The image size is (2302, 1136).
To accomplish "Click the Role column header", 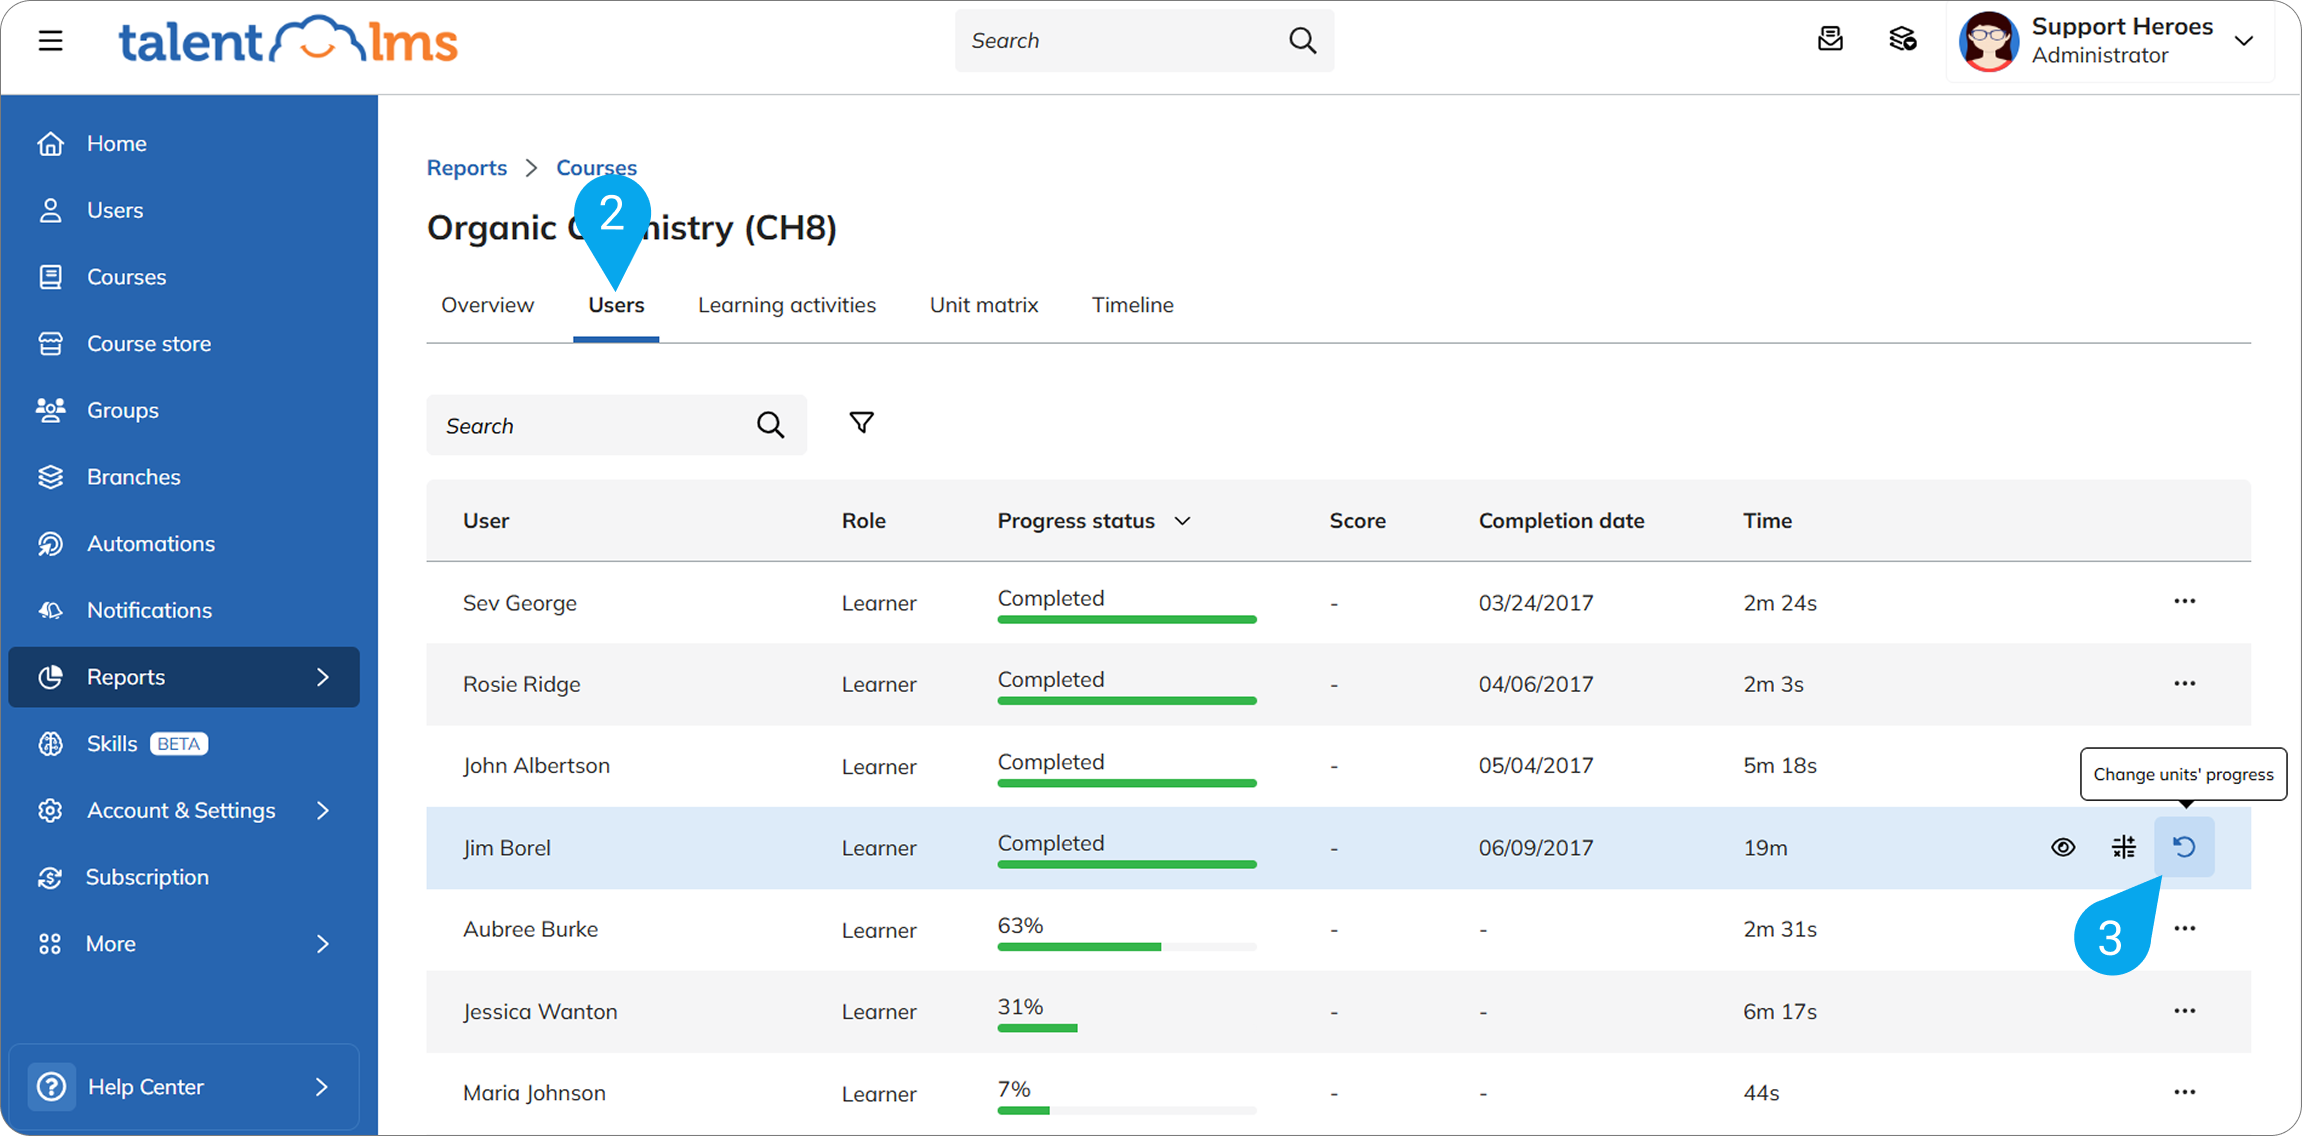I will [864, 521].
